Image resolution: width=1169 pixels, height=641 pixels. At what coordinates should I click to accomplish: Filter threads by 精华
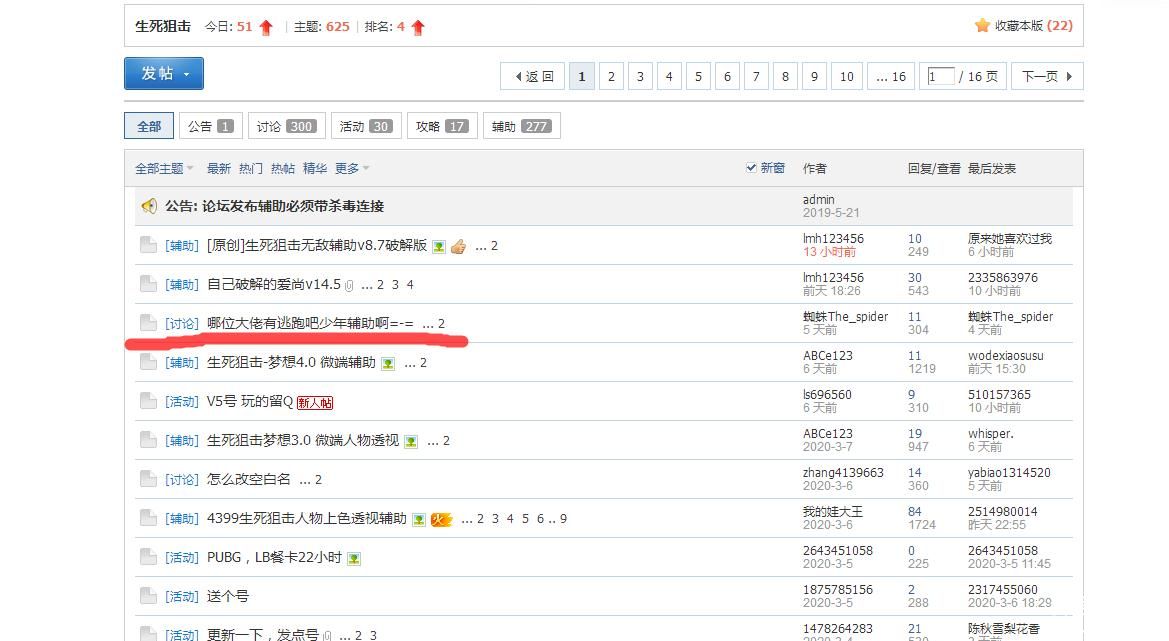tap(315, 168)
